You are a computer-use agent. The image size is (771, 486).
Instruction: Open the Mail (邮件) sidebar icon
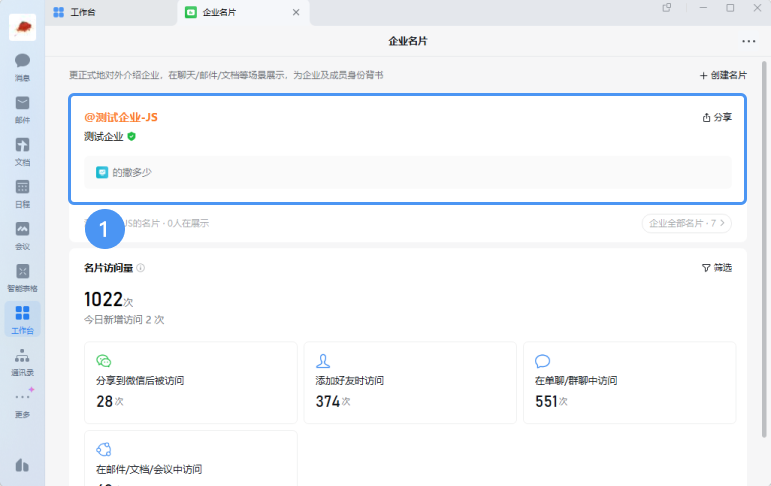pos(22,109)
